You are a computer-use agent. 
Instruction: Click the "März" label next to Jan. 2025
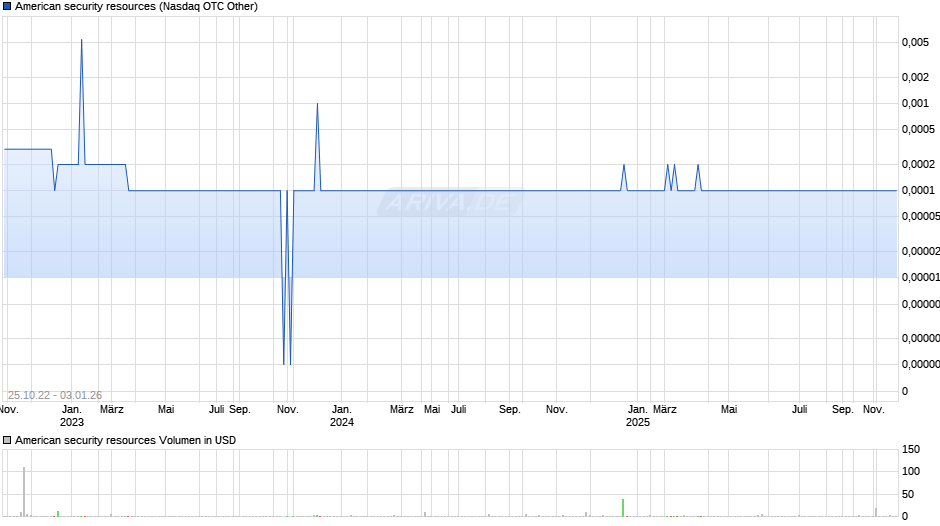pos(665,410)
